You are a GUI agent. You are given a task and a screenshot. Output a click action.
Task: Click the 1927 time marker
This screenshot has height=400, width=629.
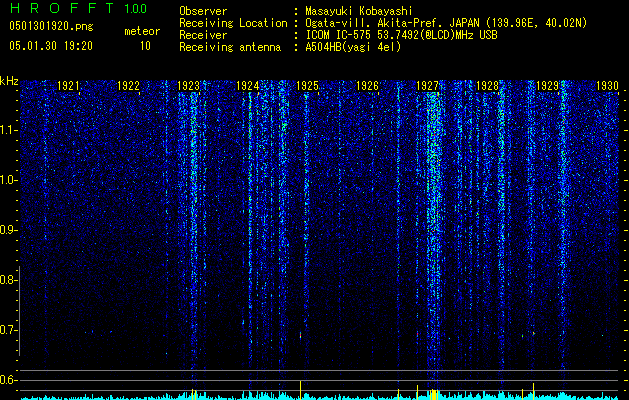pos(428,85)
